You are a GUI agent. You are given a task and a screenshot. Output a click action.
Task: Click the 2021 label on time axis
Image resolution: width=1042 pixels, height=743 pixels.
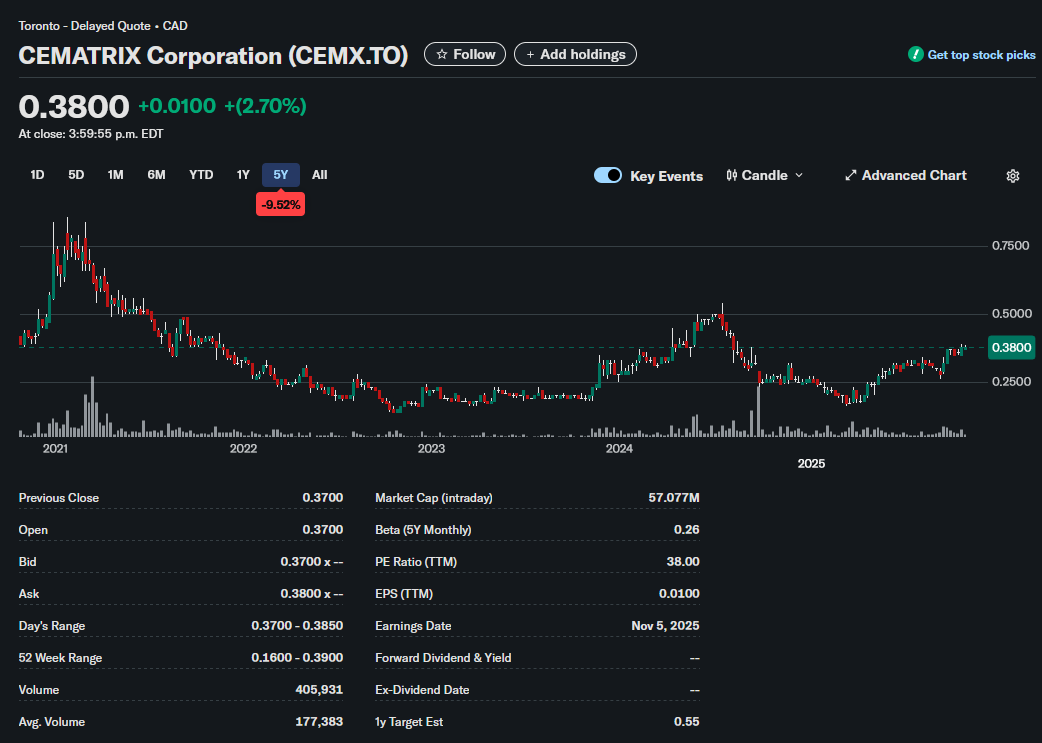pos(55,449)
